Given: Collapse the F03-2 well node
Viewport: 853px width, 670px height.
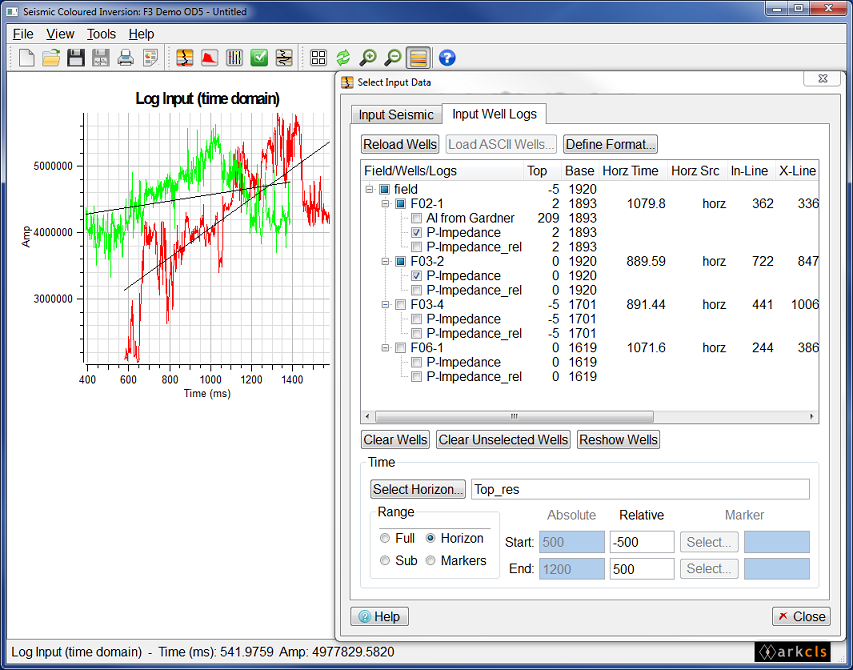Looking at the screenshot, I should tap(385, 262).
